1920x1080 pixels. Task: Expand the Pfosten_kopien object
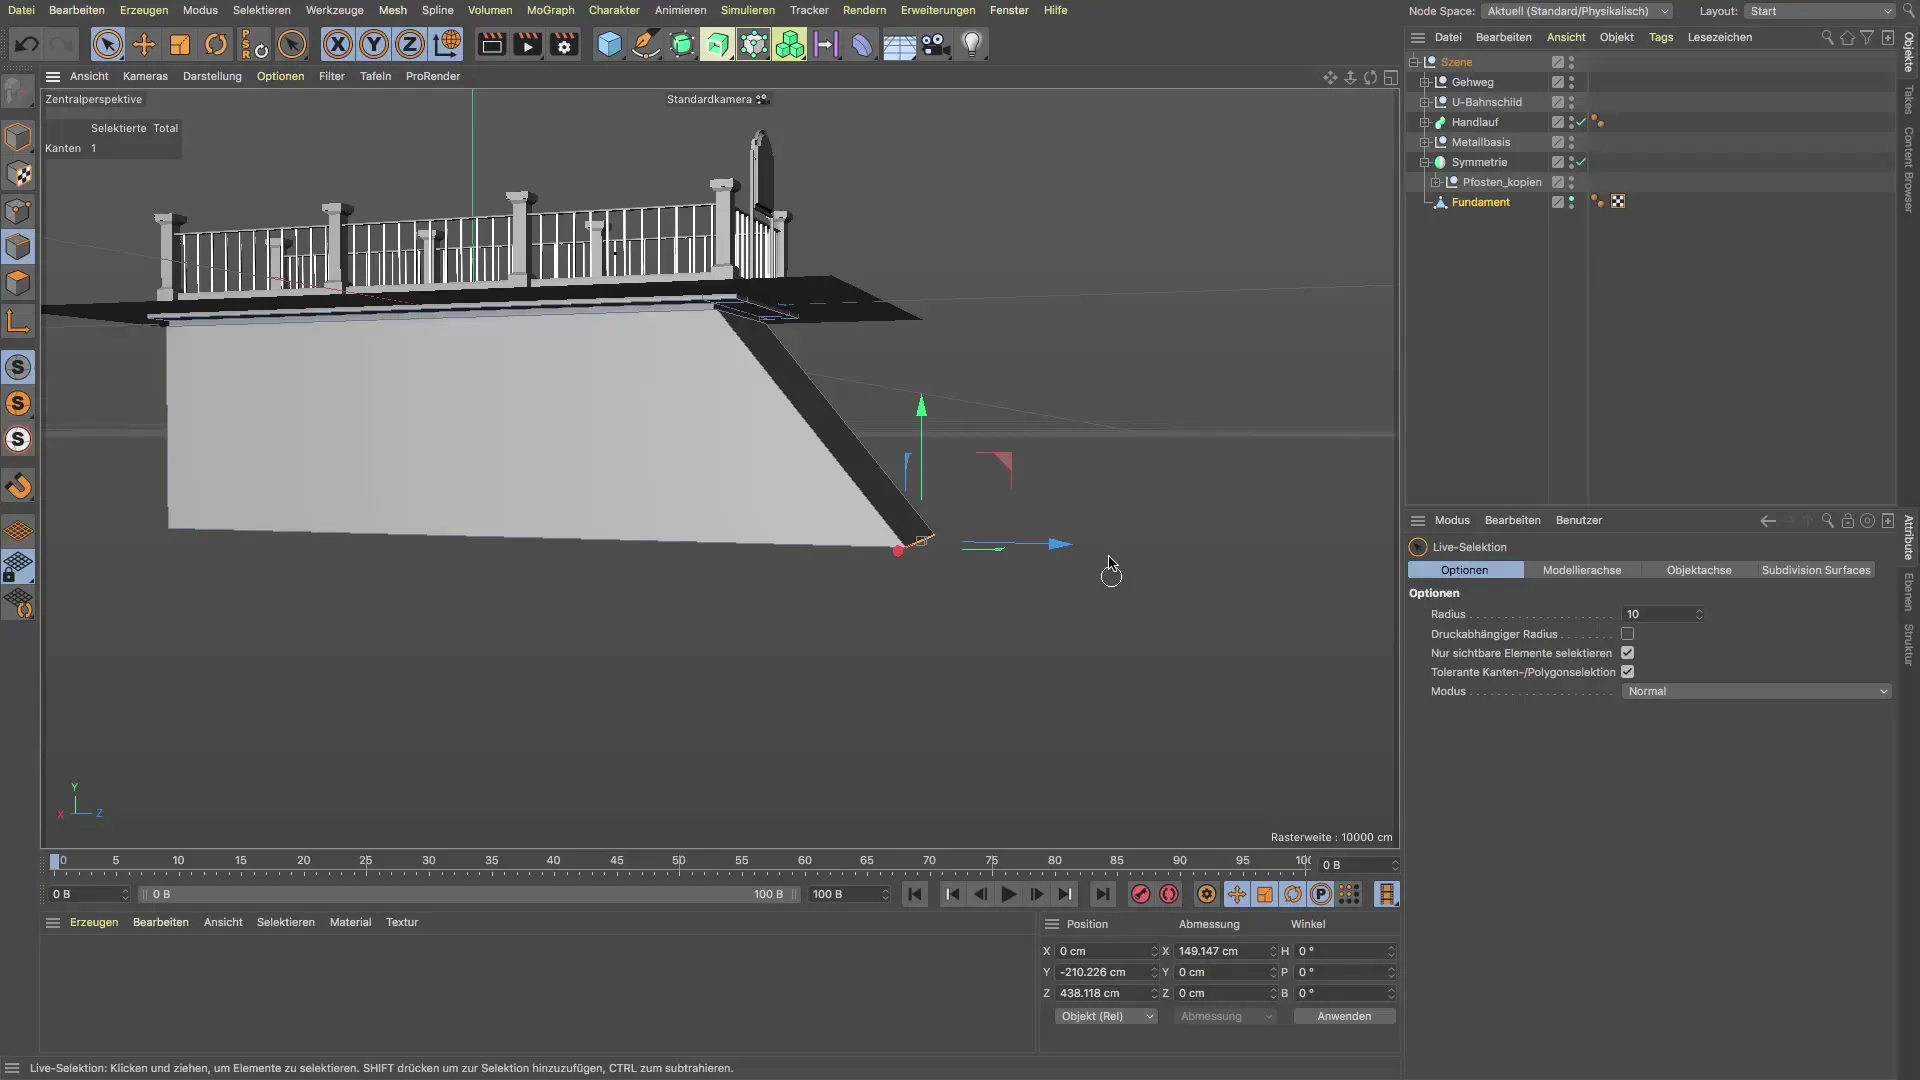click(1436, 182)
